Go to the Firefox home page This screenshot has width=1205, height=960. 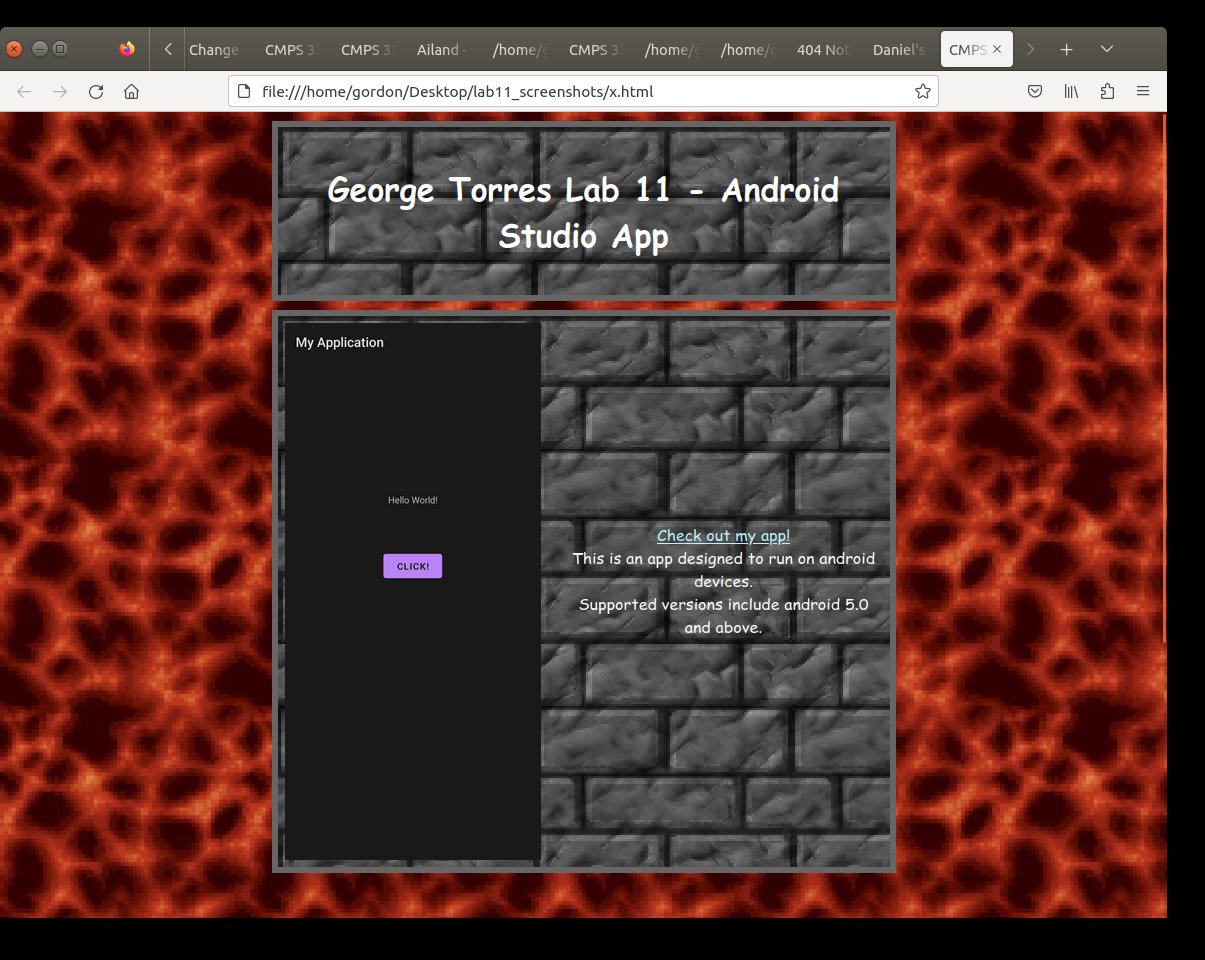131,92
